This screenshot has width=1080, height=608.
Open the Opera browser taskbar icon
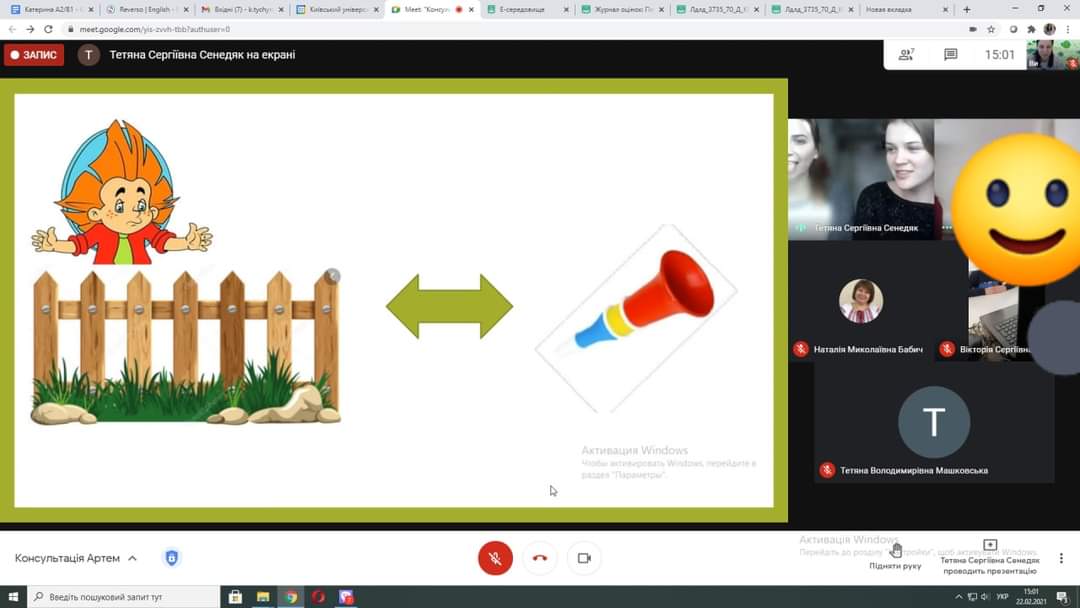click(318, 597)
